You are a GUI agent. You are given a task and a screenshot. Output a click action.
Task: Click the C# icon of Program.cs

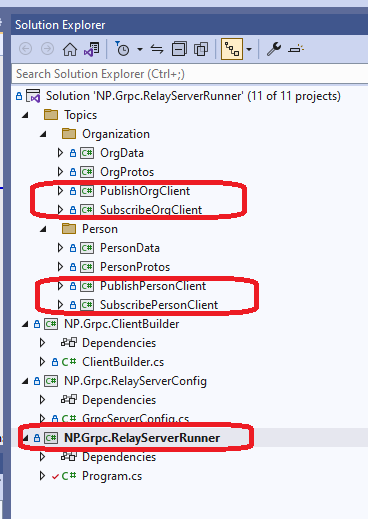[69, 476]
